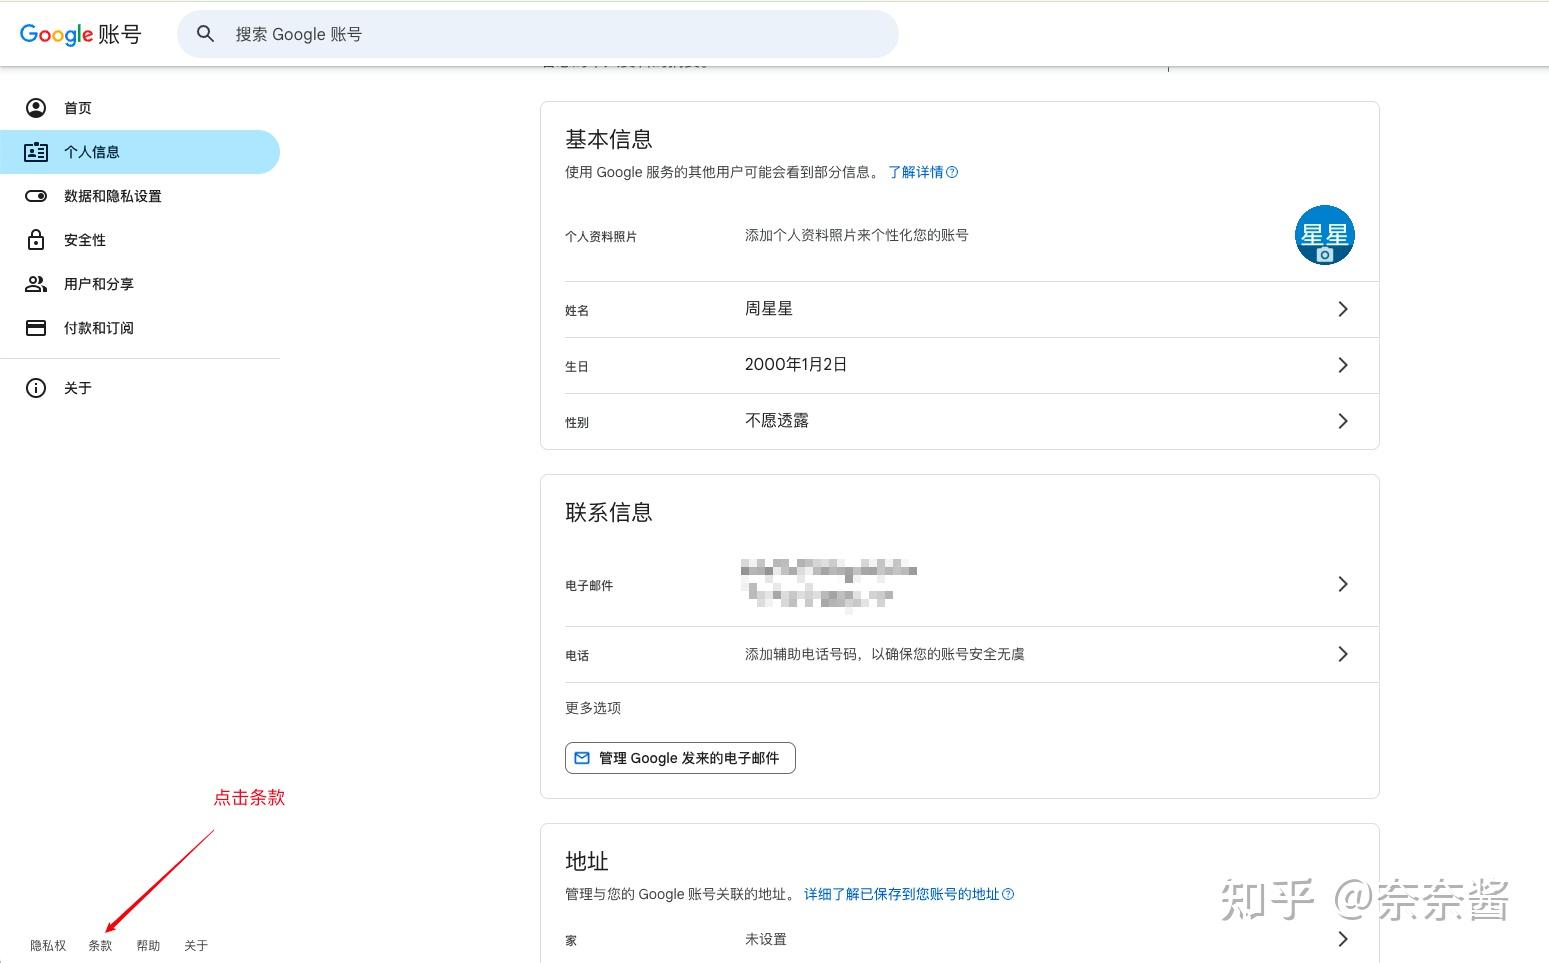Screen dimensions: 1549x963
Task: Open the 条款 footer link
Action: tap(100, 946)
